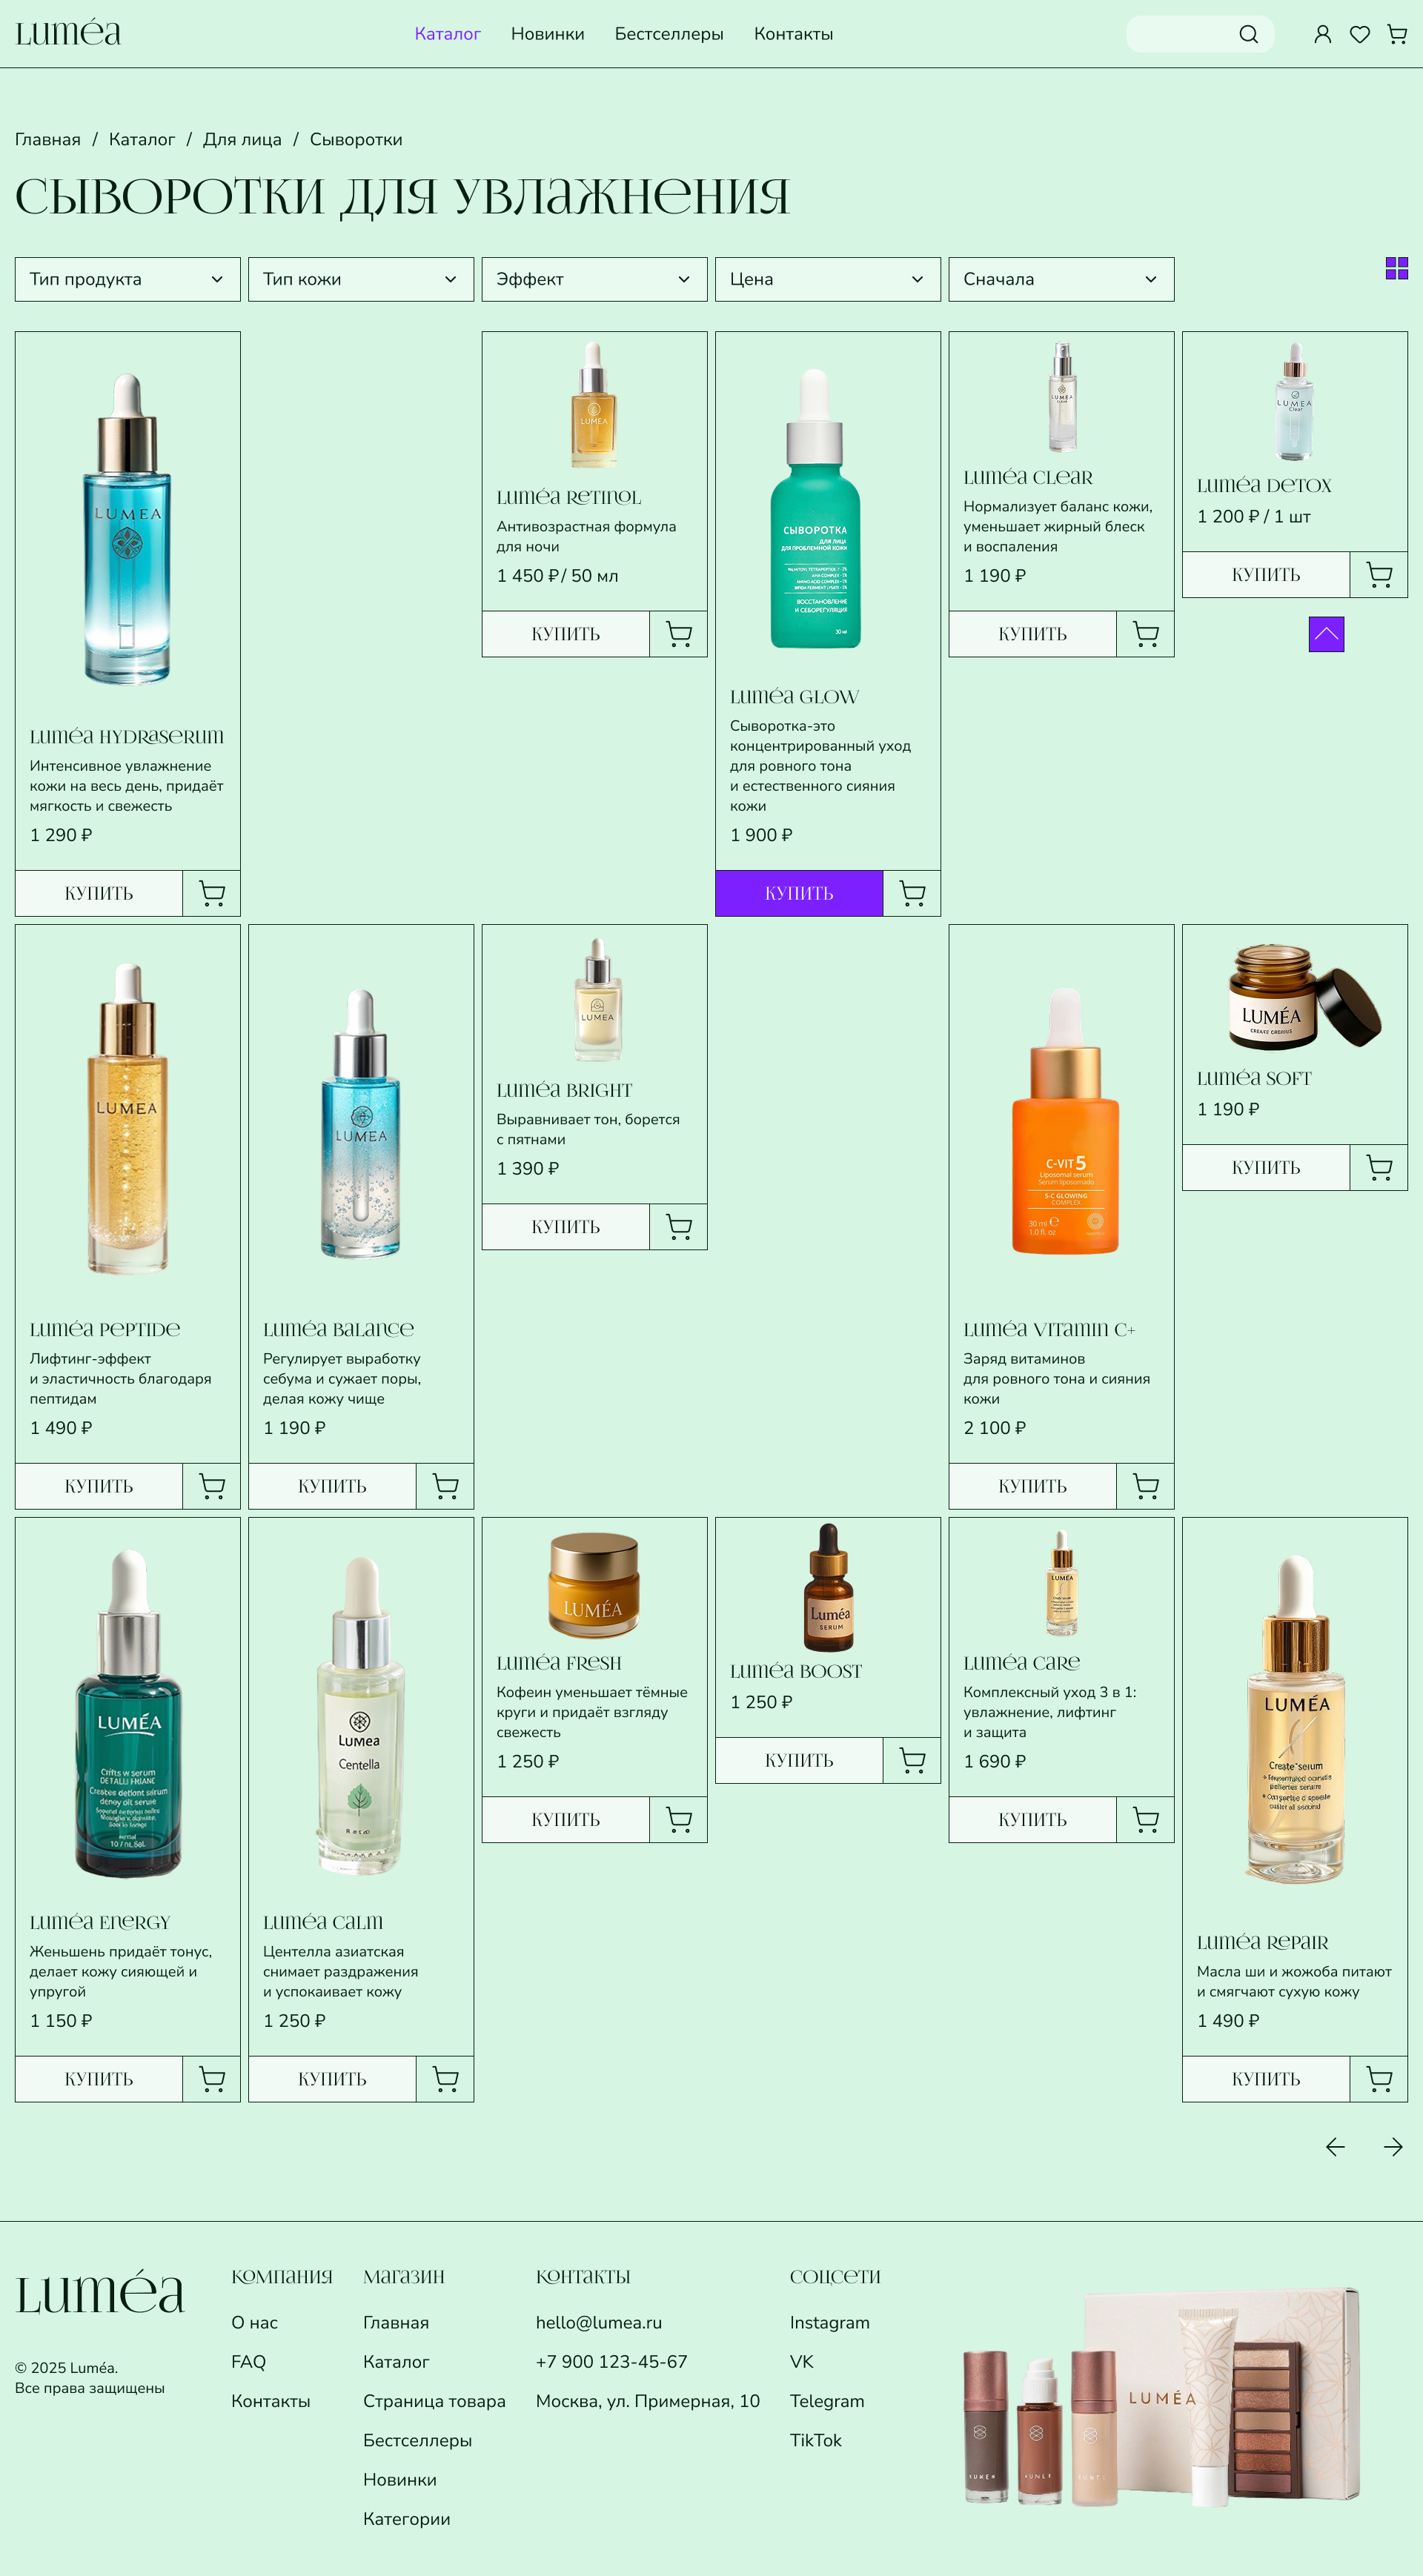Expand the Тип кожи filter dropdown
The image size is (1423, 2576).
point(360,279)
